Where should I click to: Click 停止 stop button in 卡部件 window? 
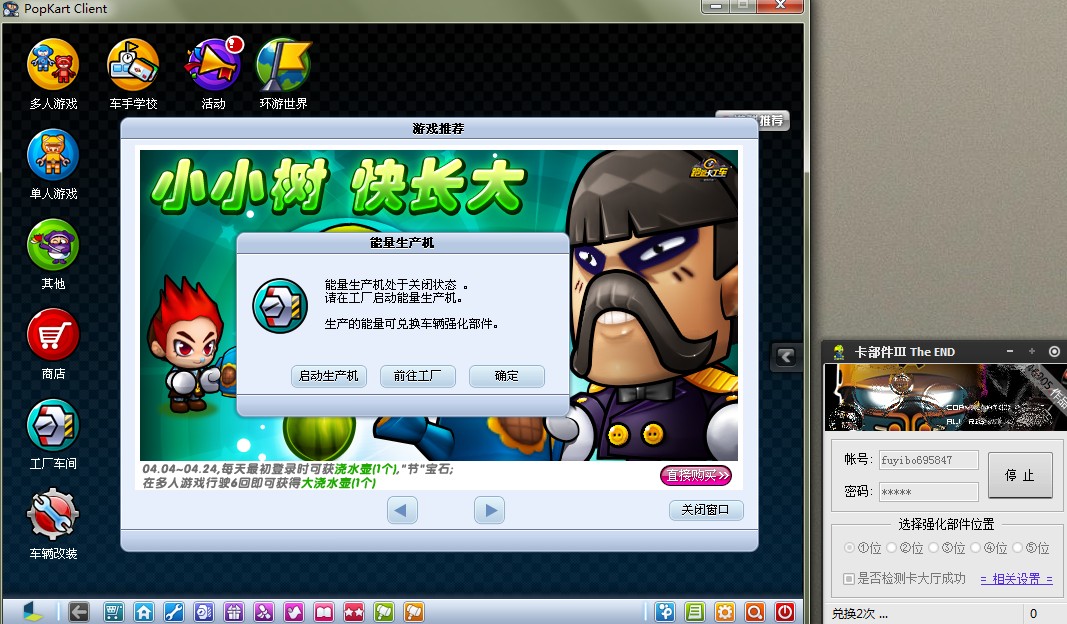[x=1020, y=475]
